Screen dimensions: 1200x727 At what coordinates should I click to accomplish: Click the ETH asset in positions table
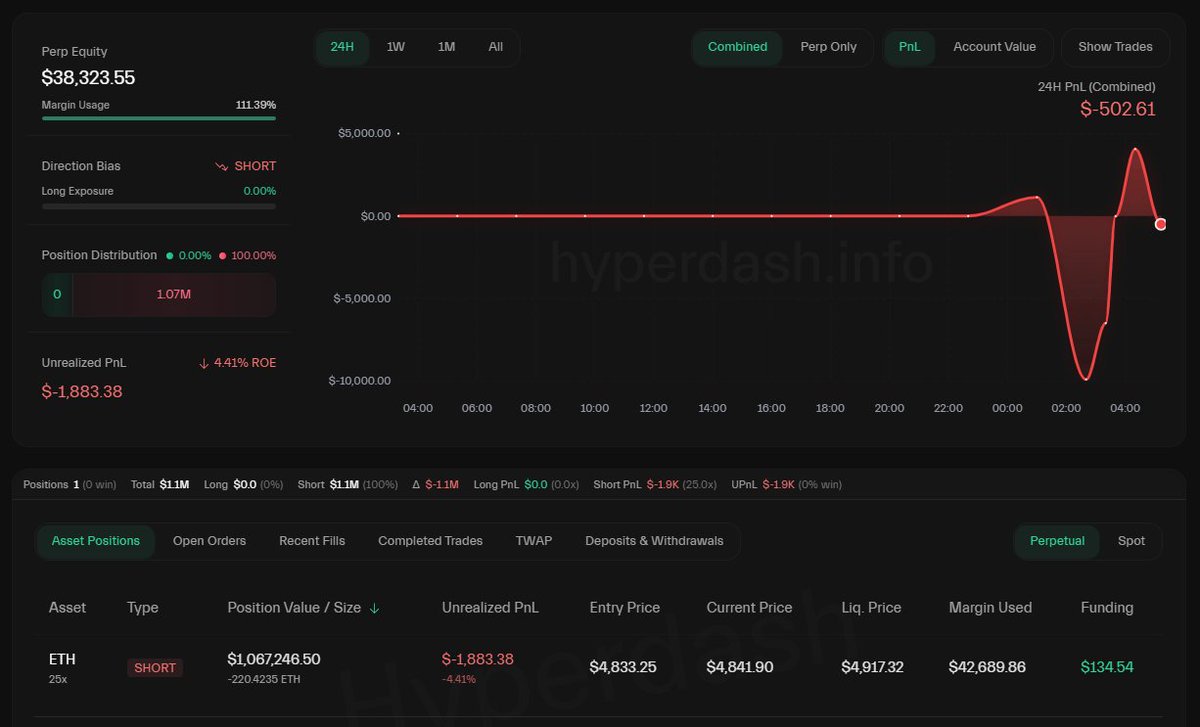[x=62, y=660]
